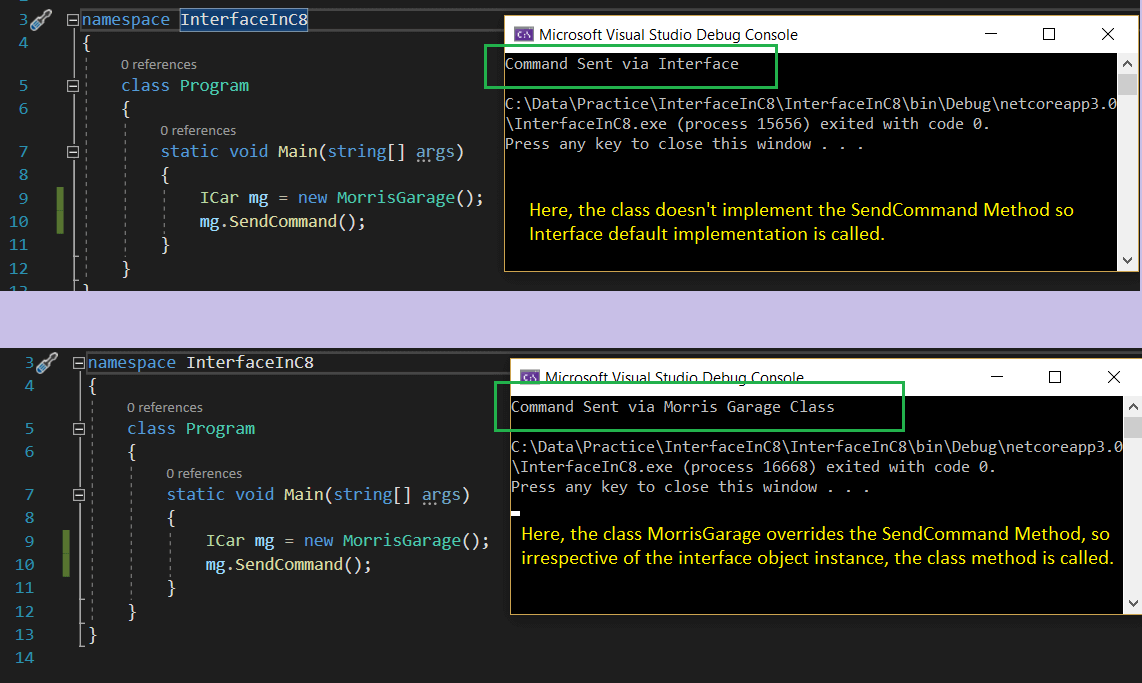Minimize the top Debug Console window
Viewport: 1142px width, 683px height.
click(x=991, y=34)
